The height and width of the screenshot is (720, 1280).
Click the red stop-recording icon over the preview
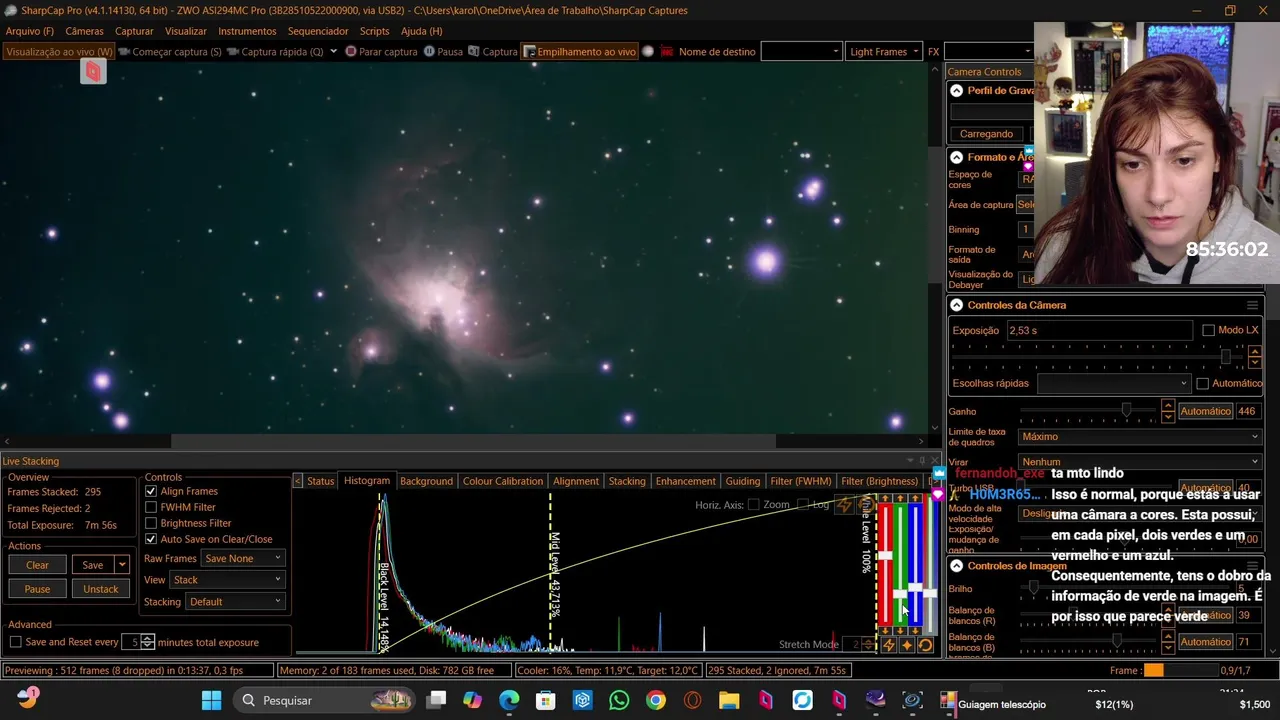(x=93, y=71)
